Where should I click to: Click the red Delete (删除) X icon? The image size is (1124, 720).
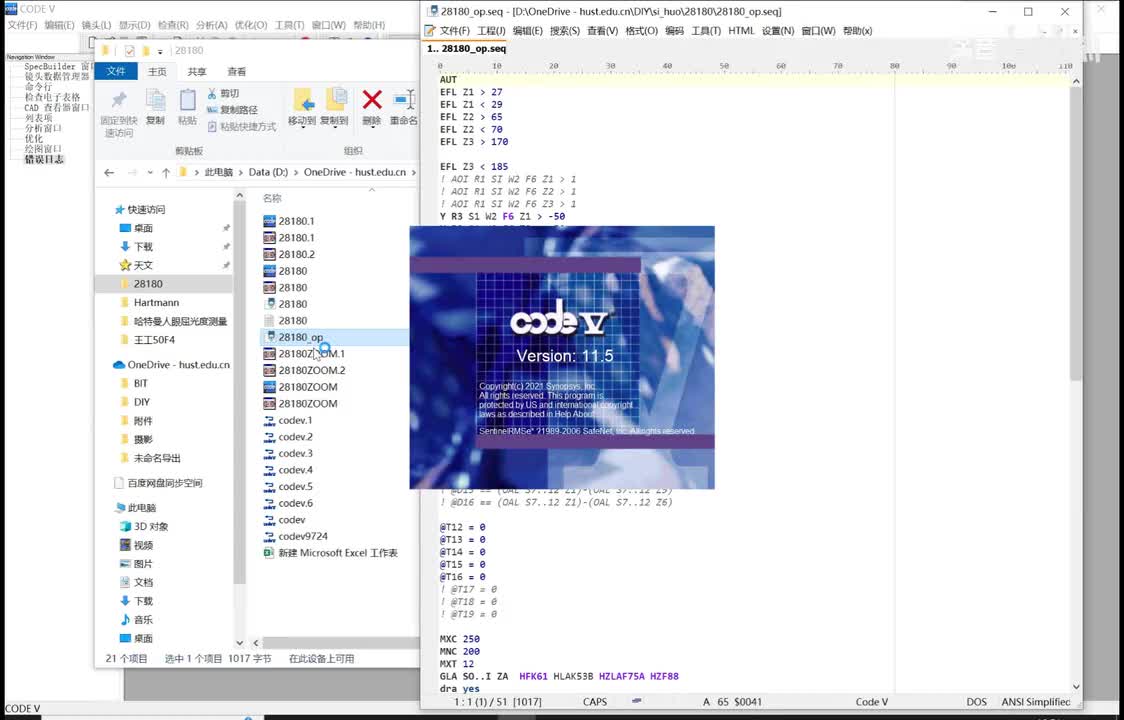(x=372, y=100)
